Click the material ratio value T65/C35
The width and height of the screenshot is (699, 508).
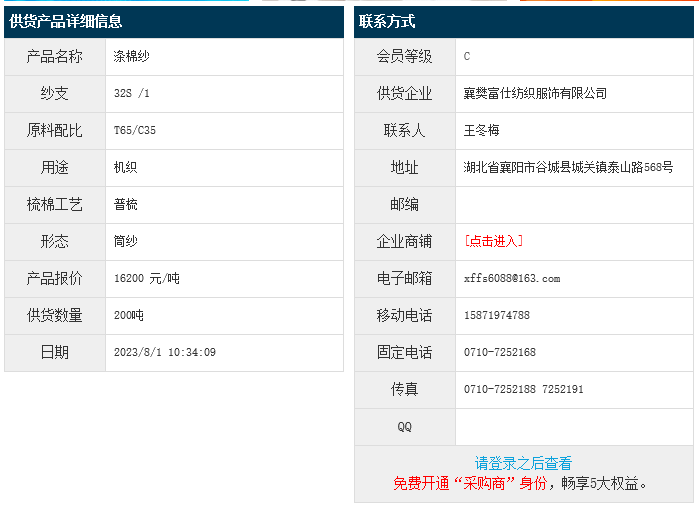click(135, 130)
